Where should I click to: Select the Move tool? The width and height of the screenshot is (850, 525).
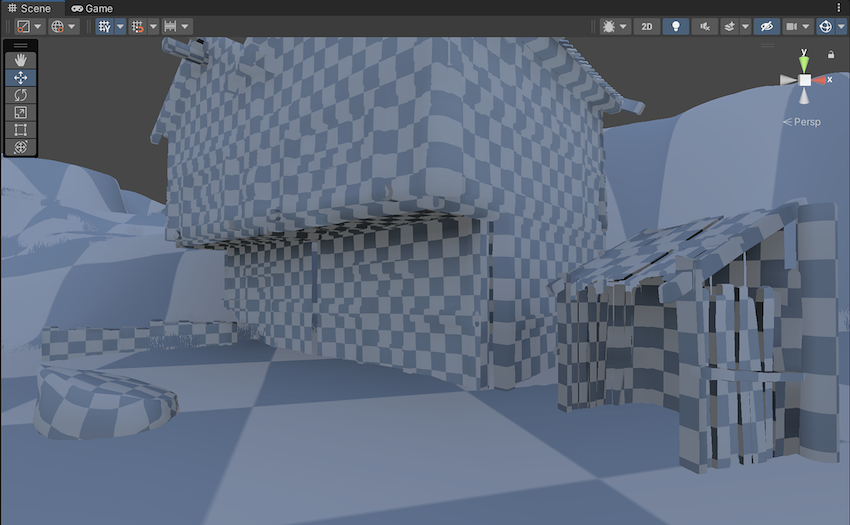point(21,77)
